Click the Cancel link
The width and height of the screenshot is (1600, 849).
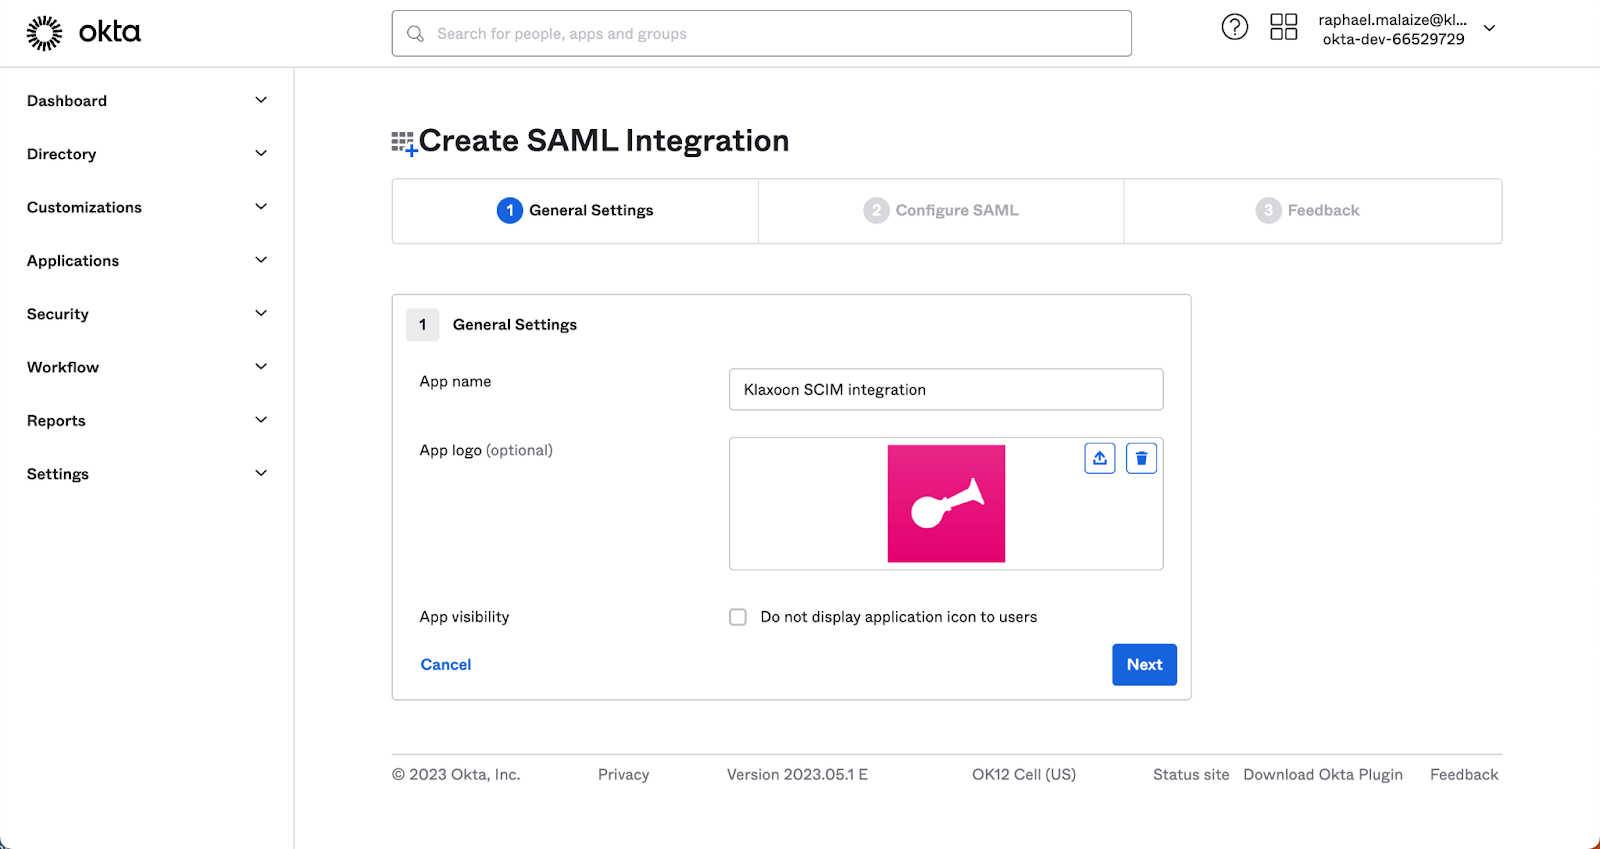coord(446,665)
